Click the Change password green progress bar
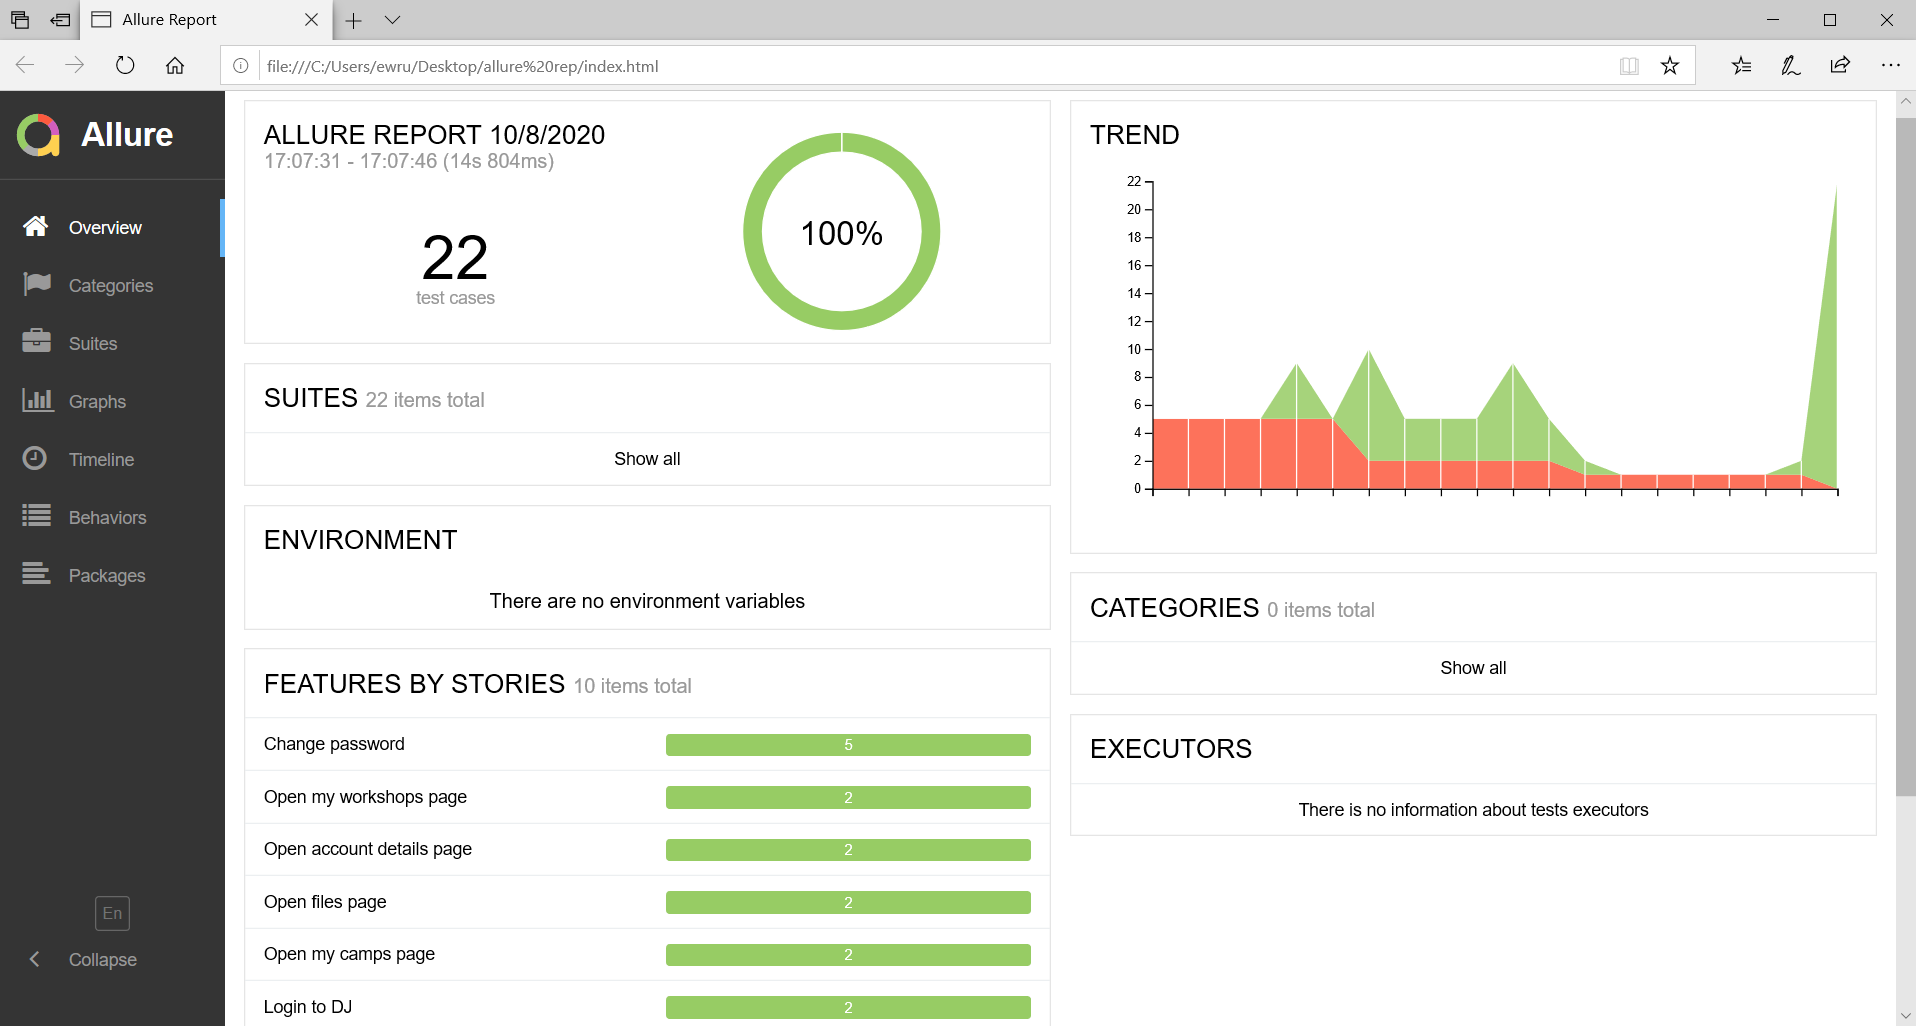 click(x=848, y=745)
